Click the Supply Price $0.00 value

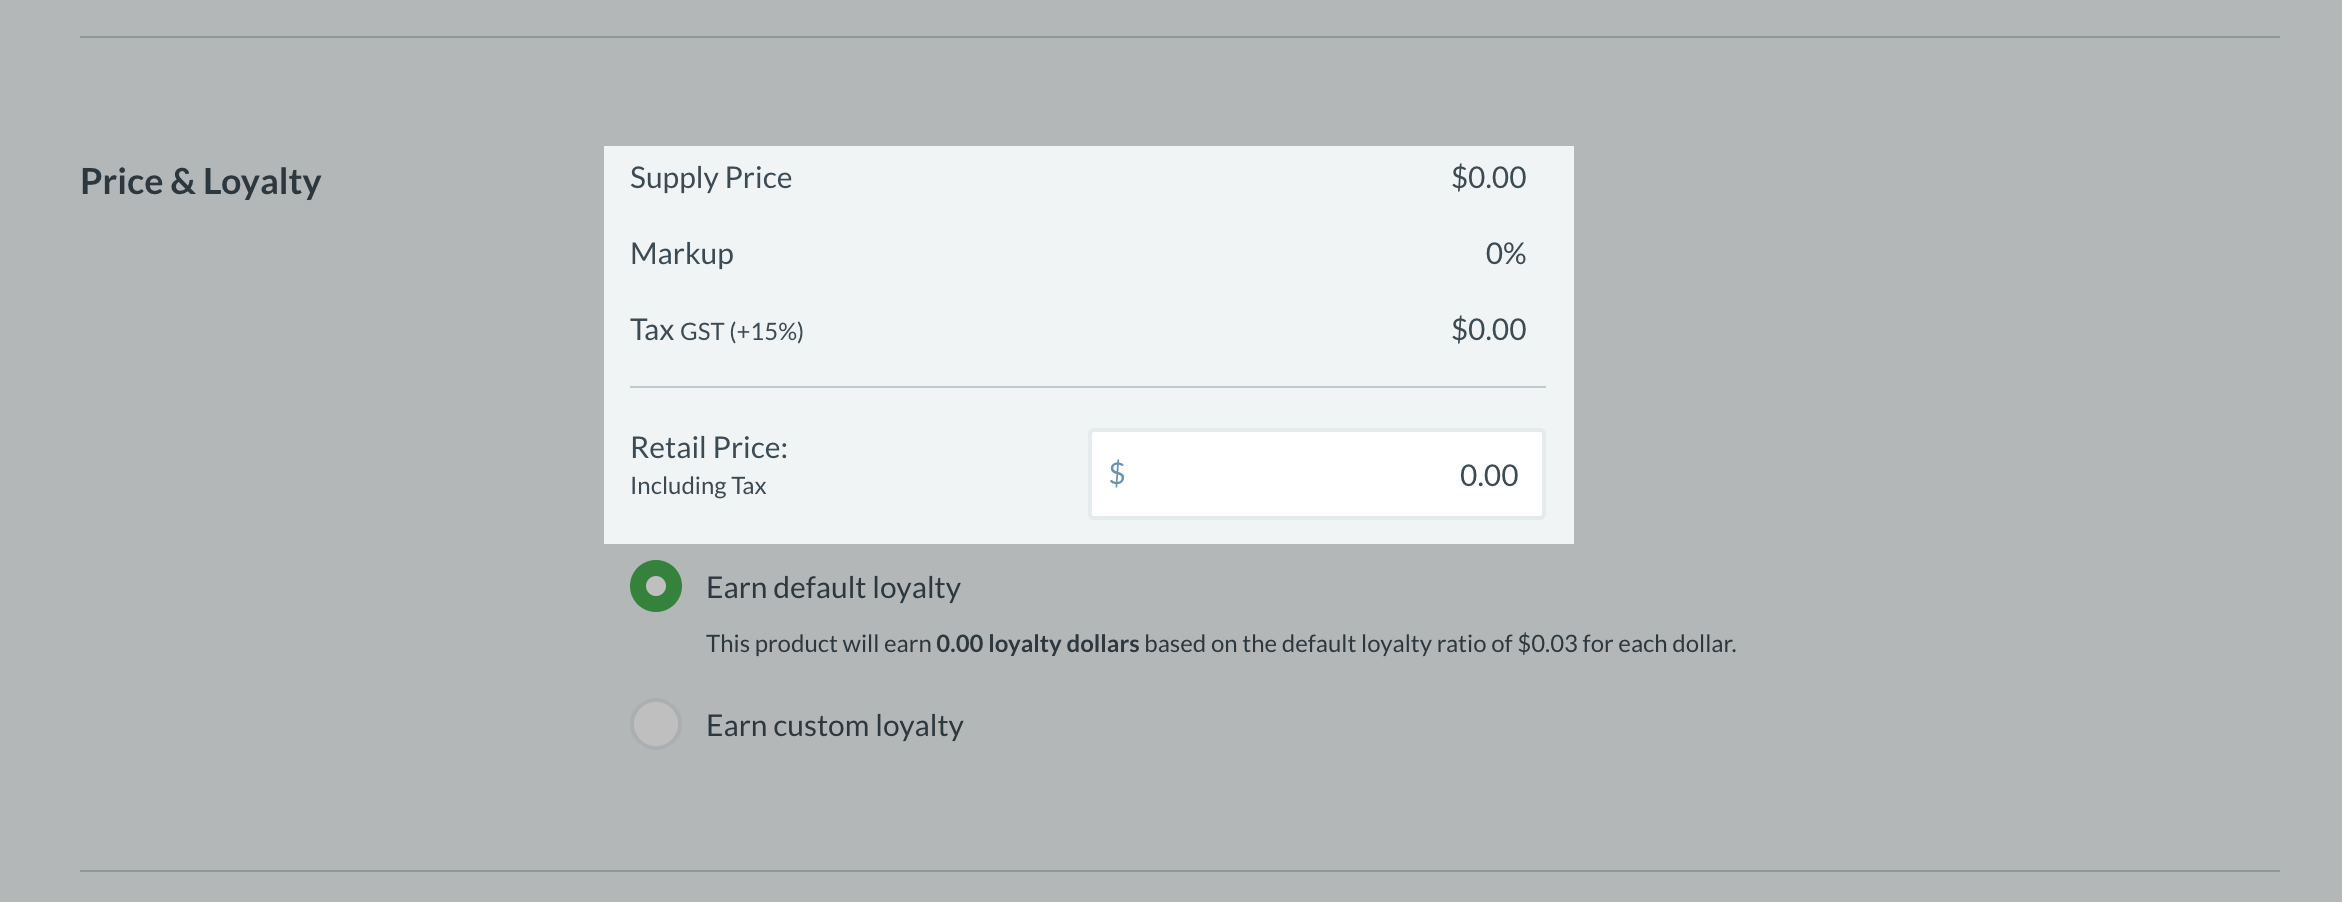pos(1488,178)
